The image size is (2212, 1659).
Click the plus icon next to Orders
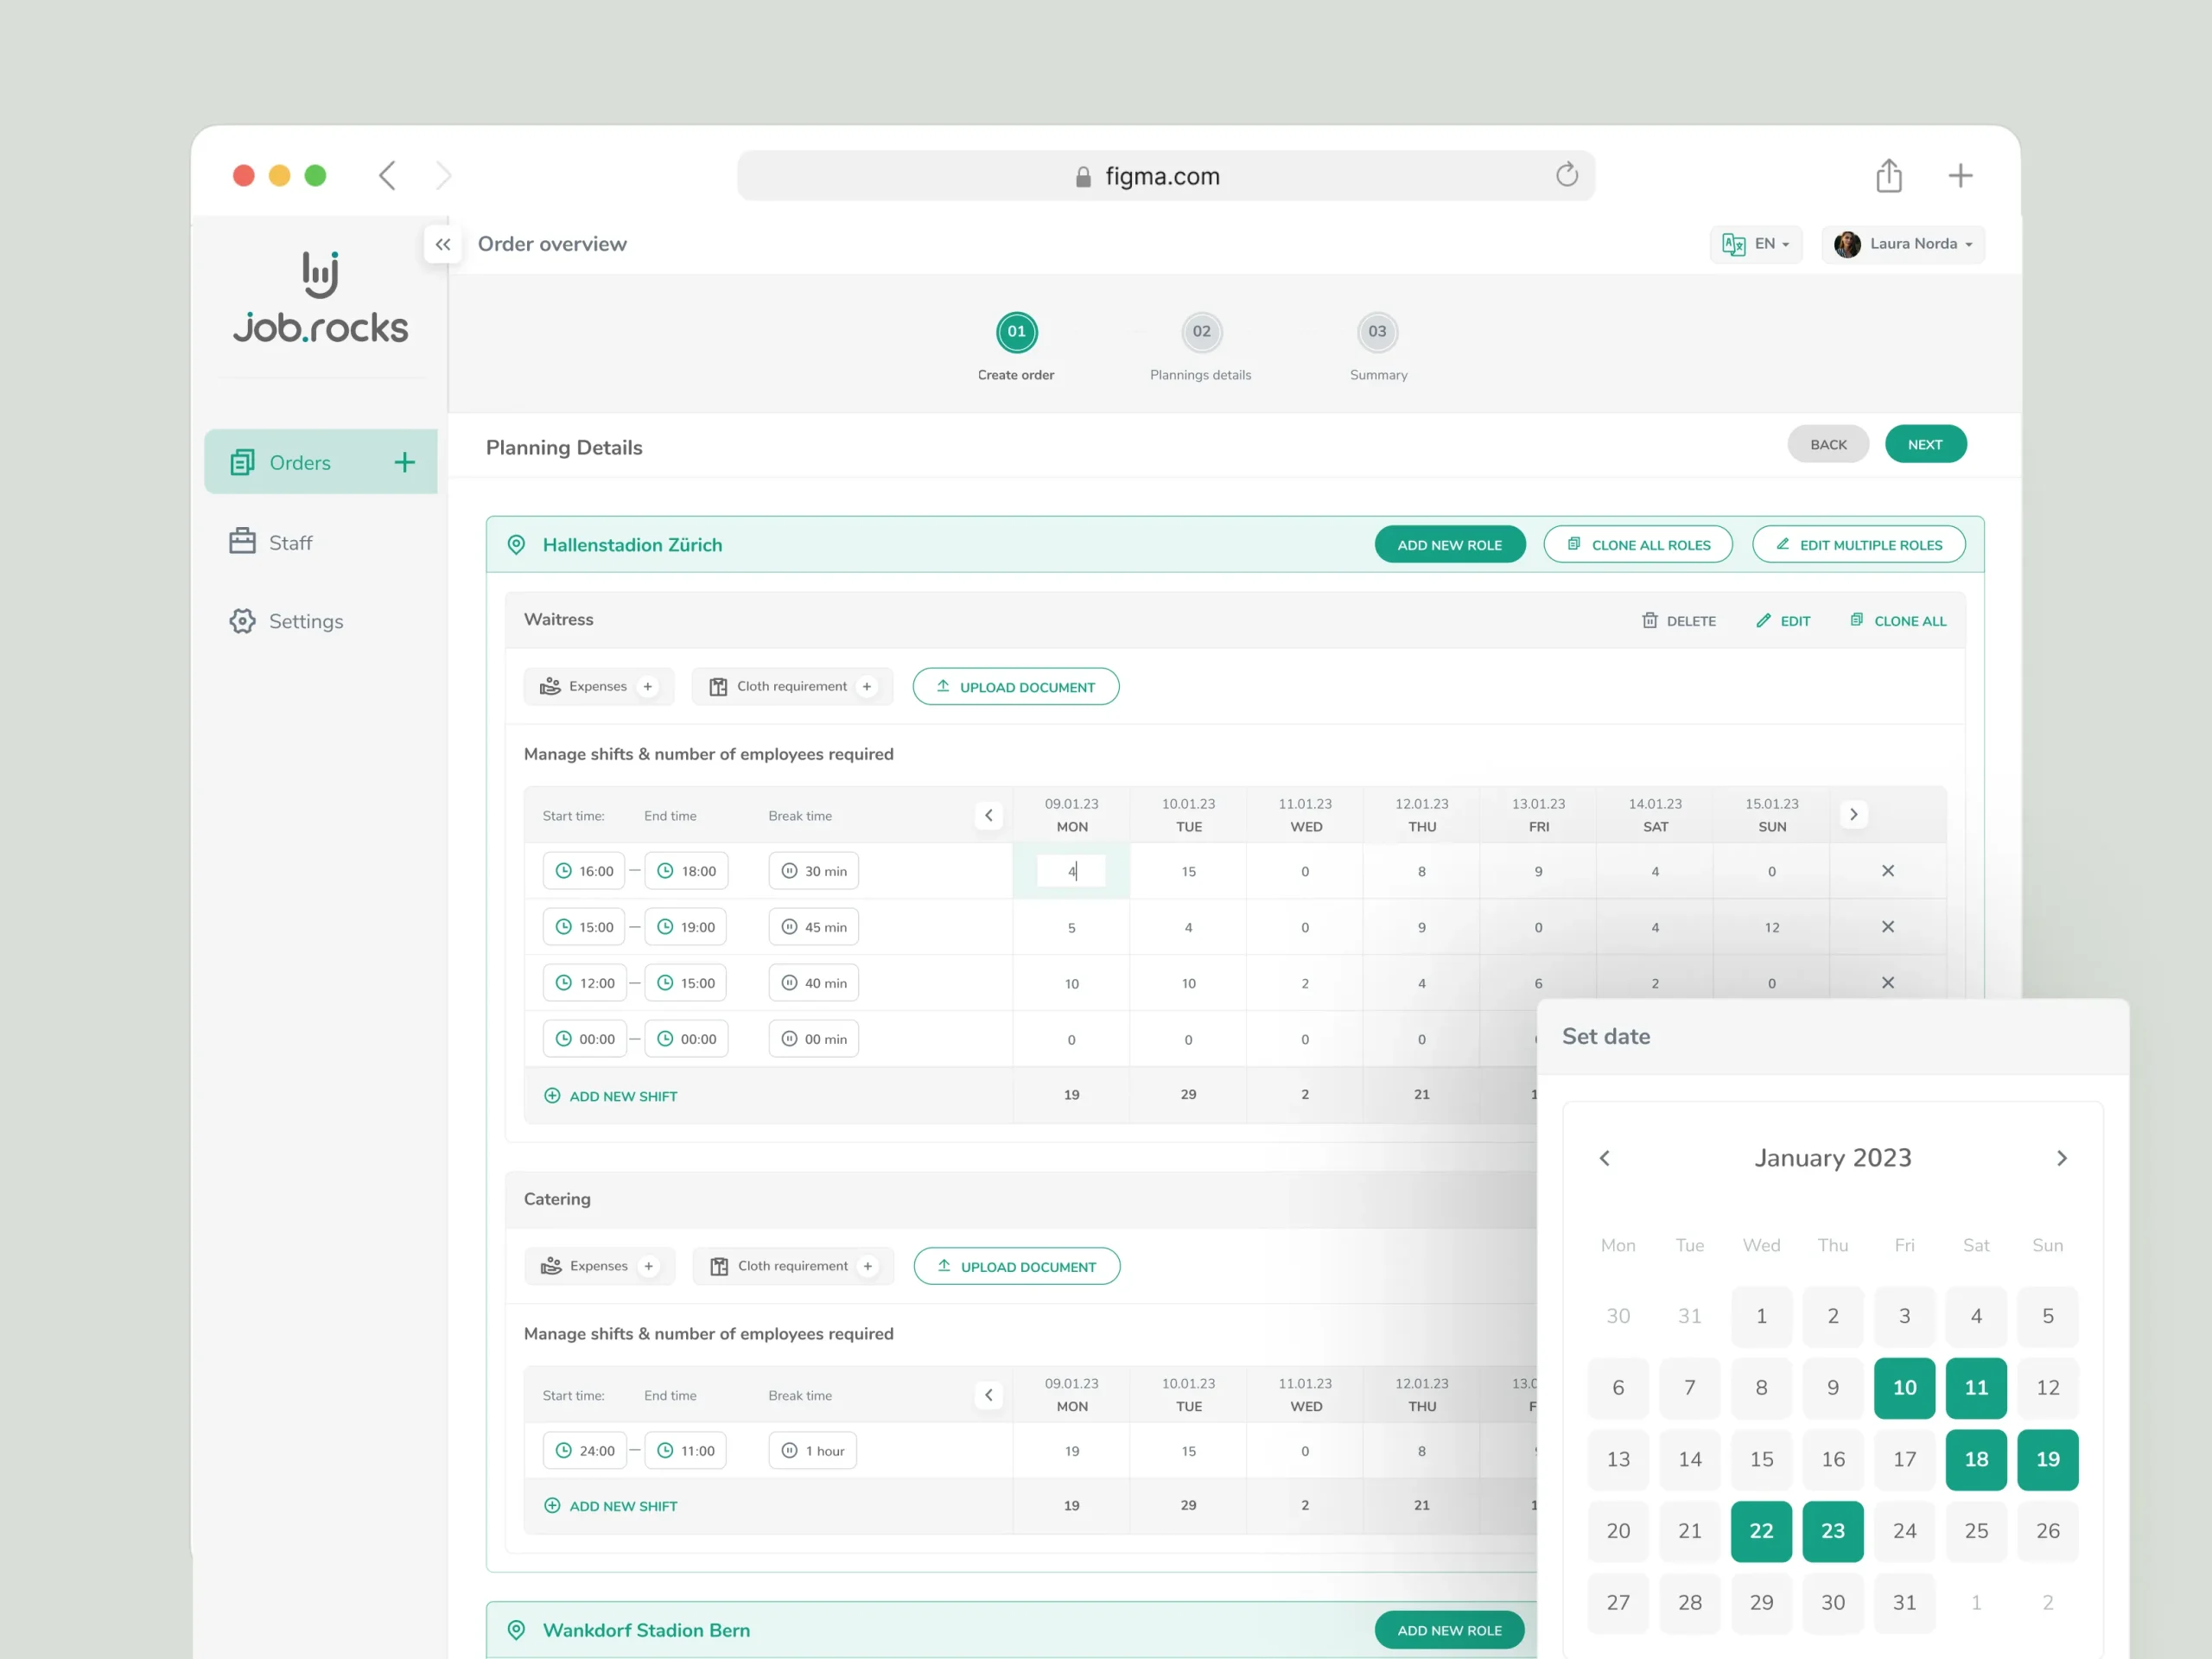tap(404, 462)
